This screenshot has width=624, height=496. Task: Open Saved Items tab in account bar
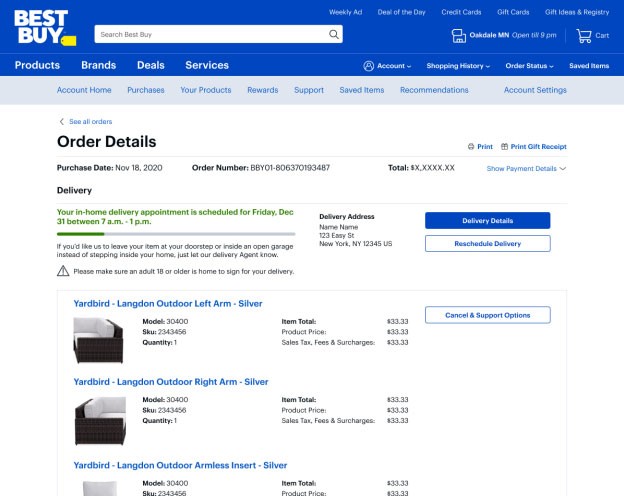(x=362, y=90)
